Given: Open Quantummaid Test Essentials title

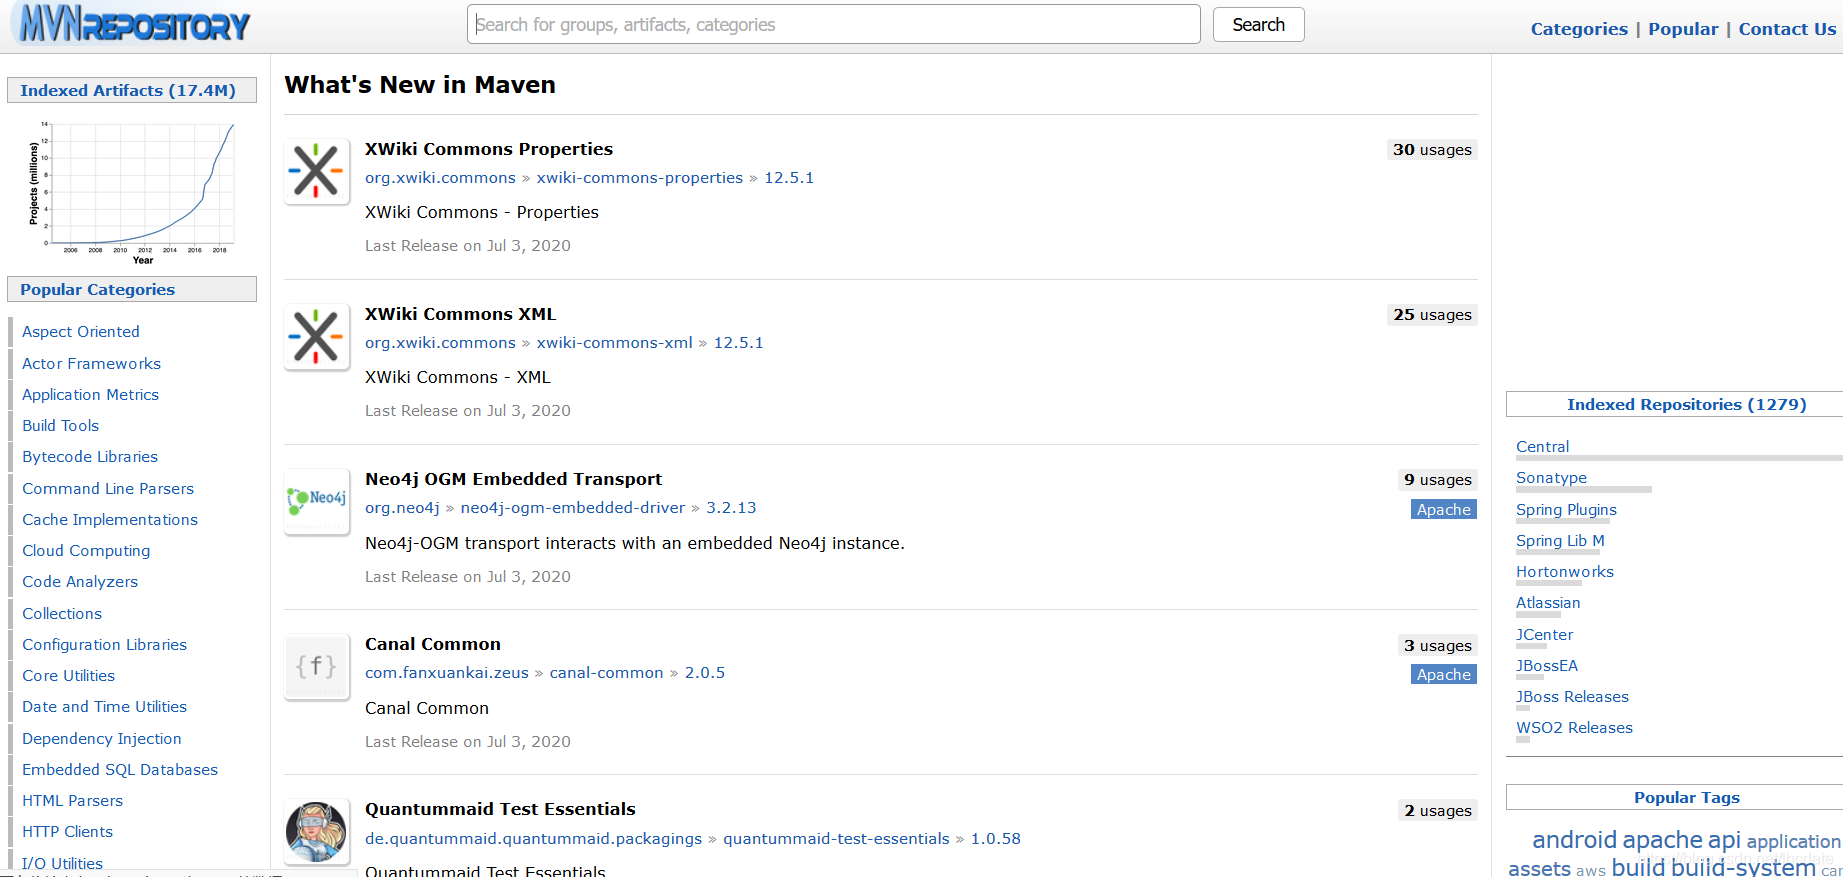Looking at the screenshot, I should coord(500,809).
